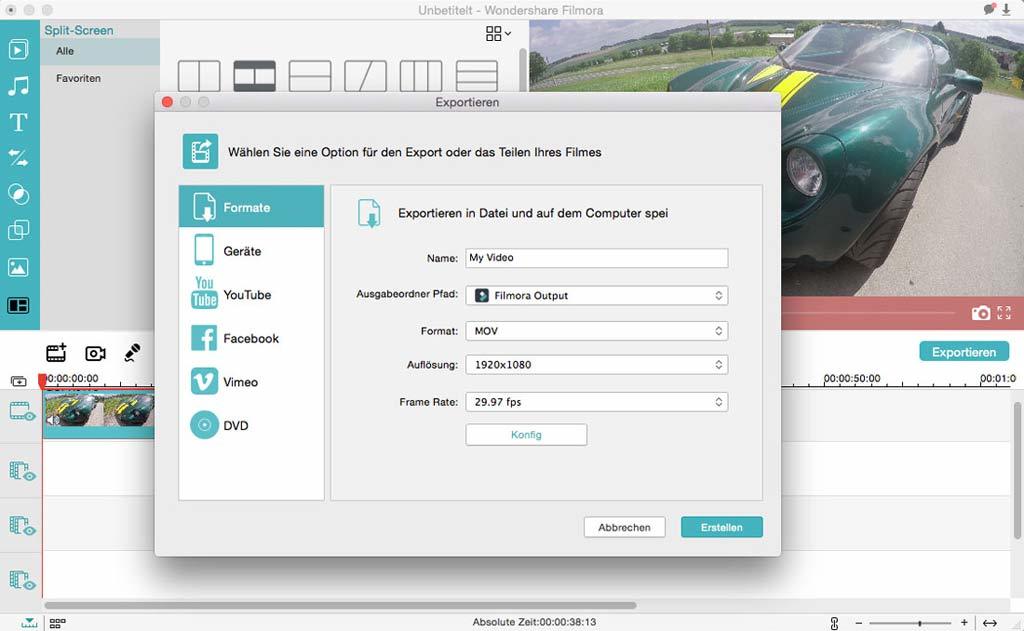Click the file export icon beside description

pyautogui.click(x=370, y=213)
